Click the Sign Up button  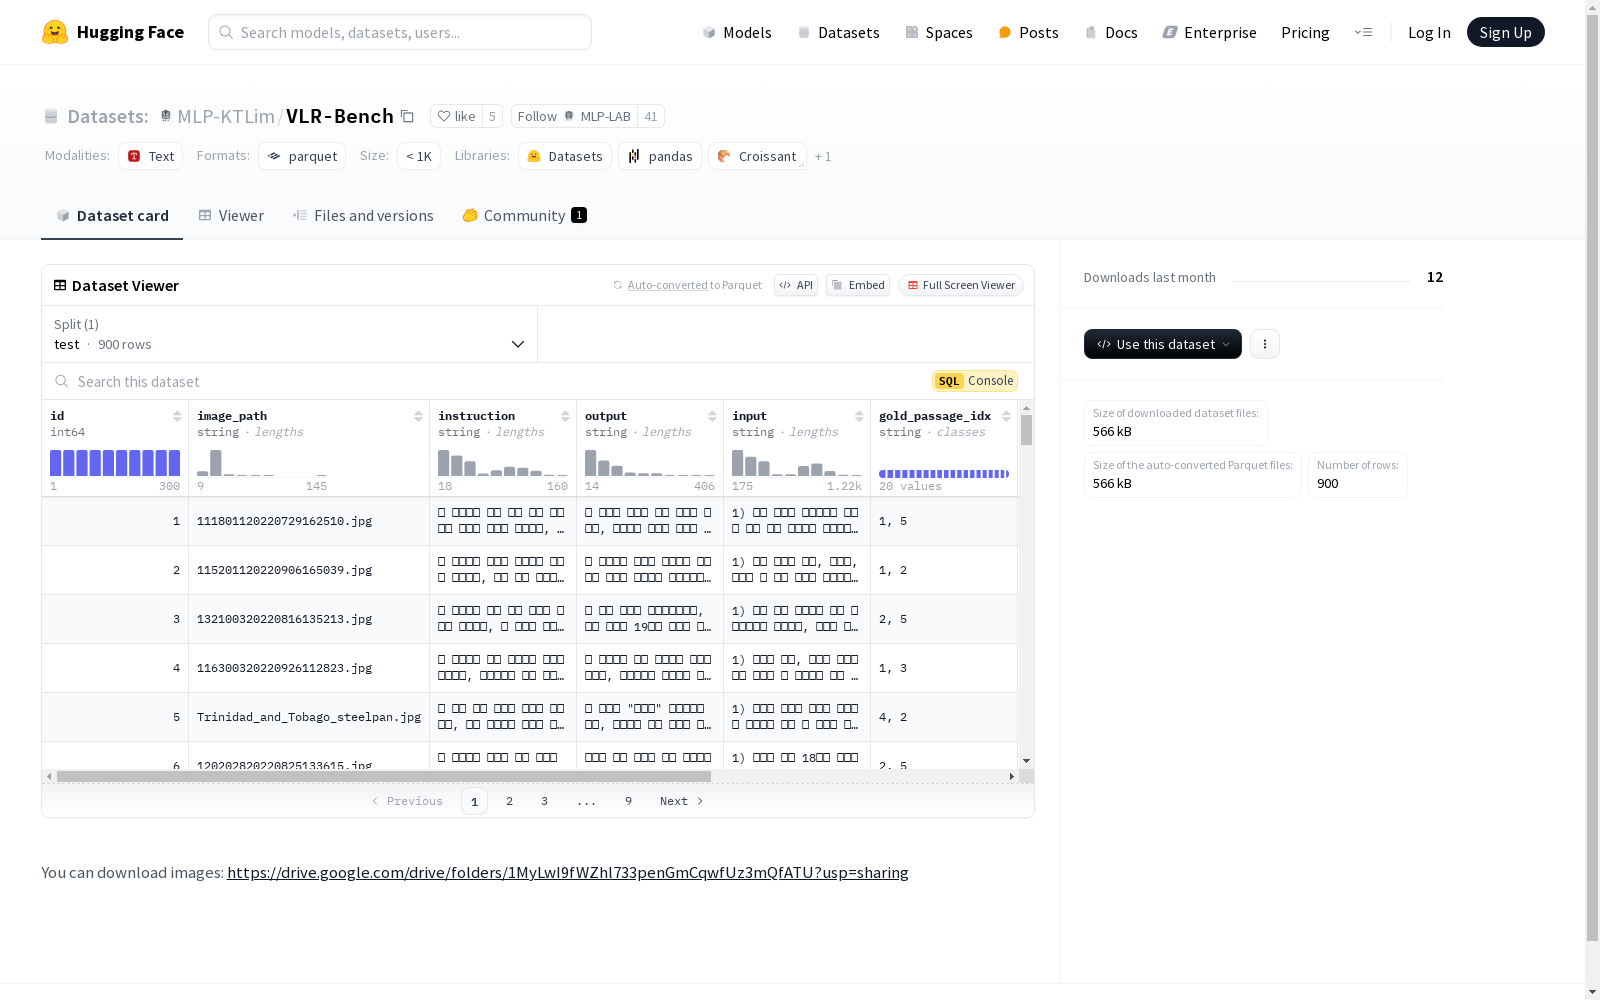coord(1505,32)
